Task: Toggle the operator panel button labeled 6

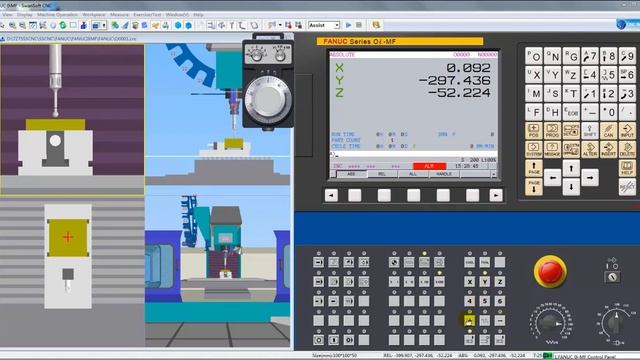Action: pos(500,301)
